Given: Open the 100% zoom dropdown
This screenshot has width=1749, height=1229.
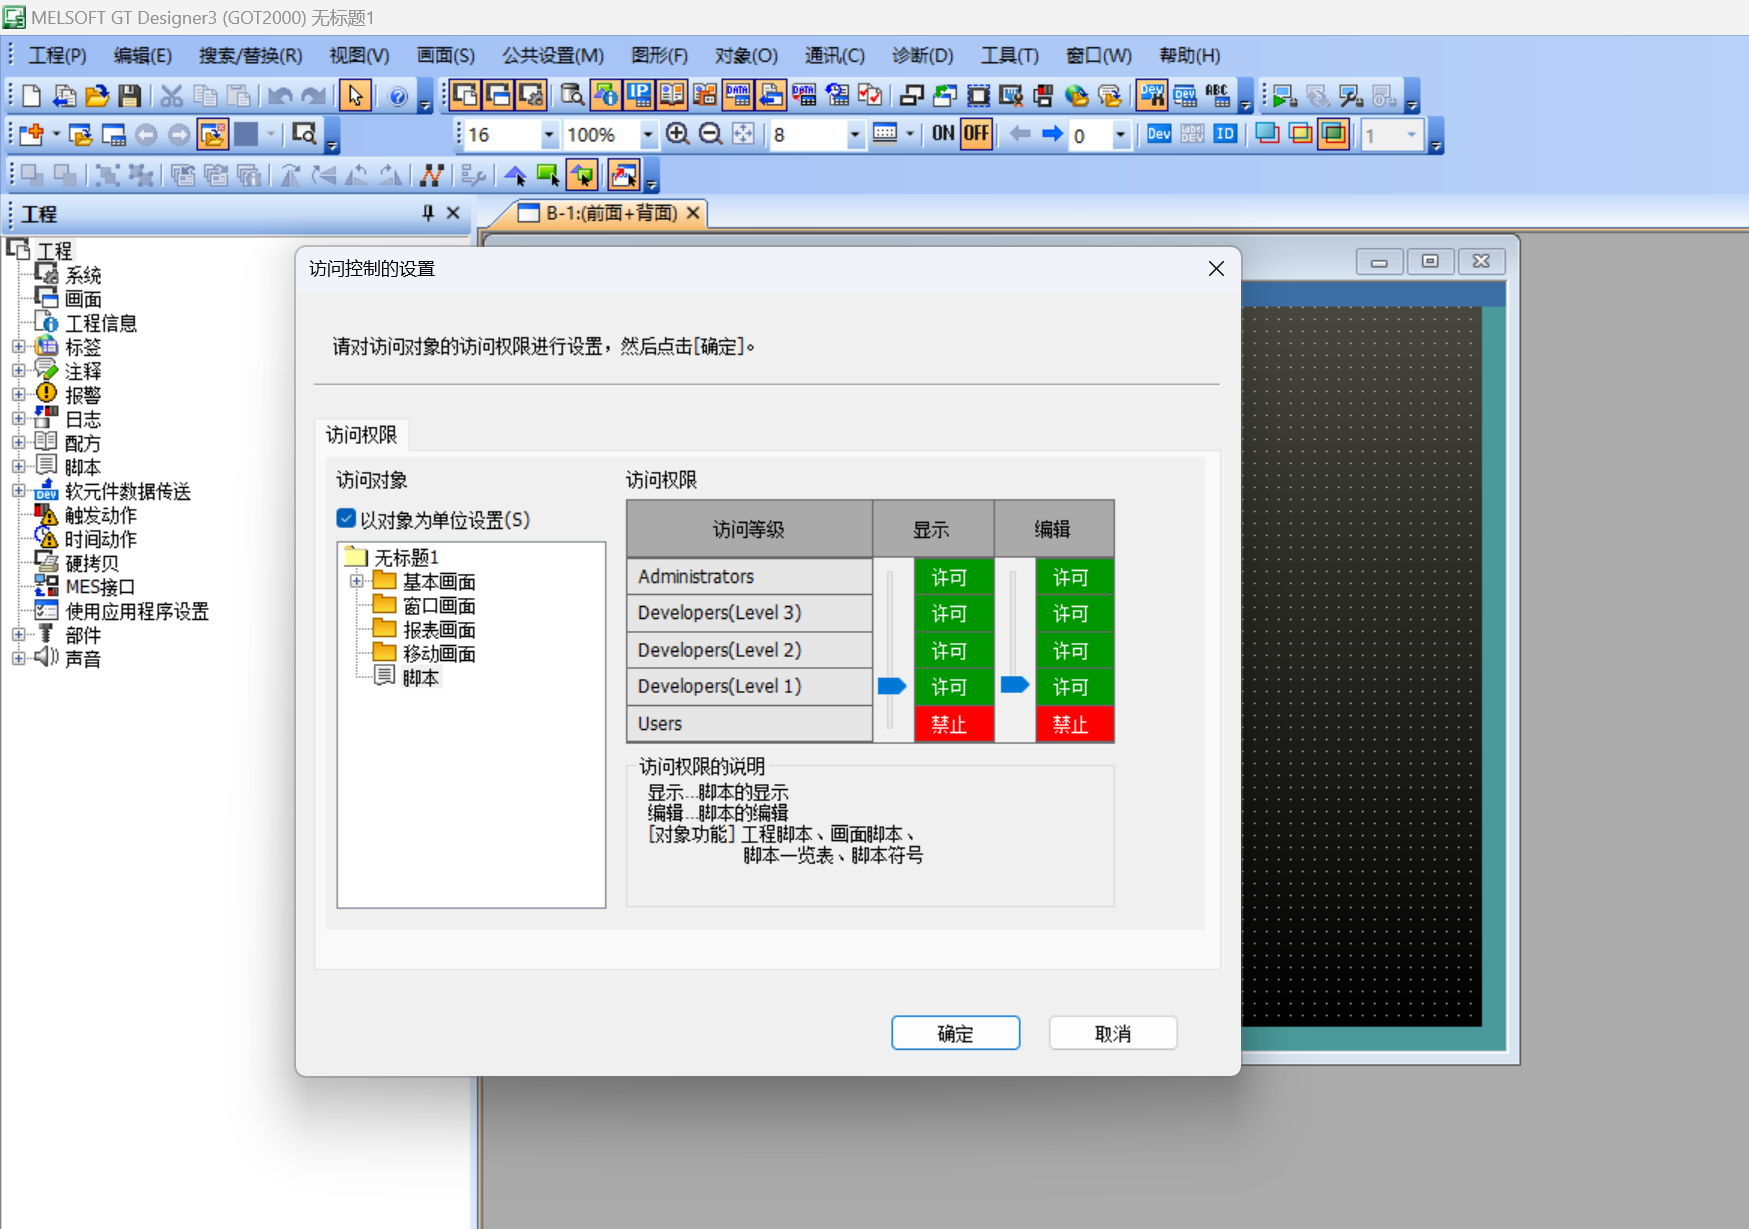Looking at the screenshot, I should (x=648, y=135).
